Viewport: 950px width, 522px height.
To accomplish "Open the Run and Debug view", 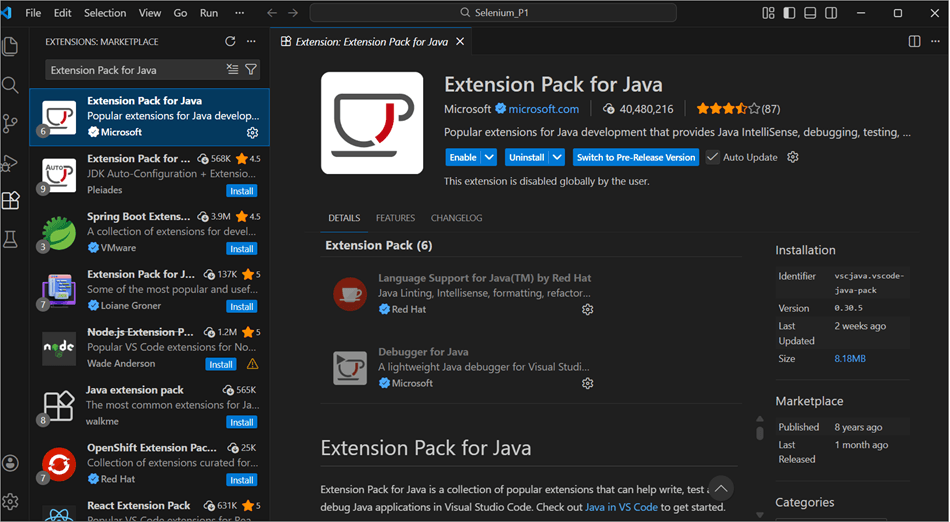I will [x=10, y=162].
